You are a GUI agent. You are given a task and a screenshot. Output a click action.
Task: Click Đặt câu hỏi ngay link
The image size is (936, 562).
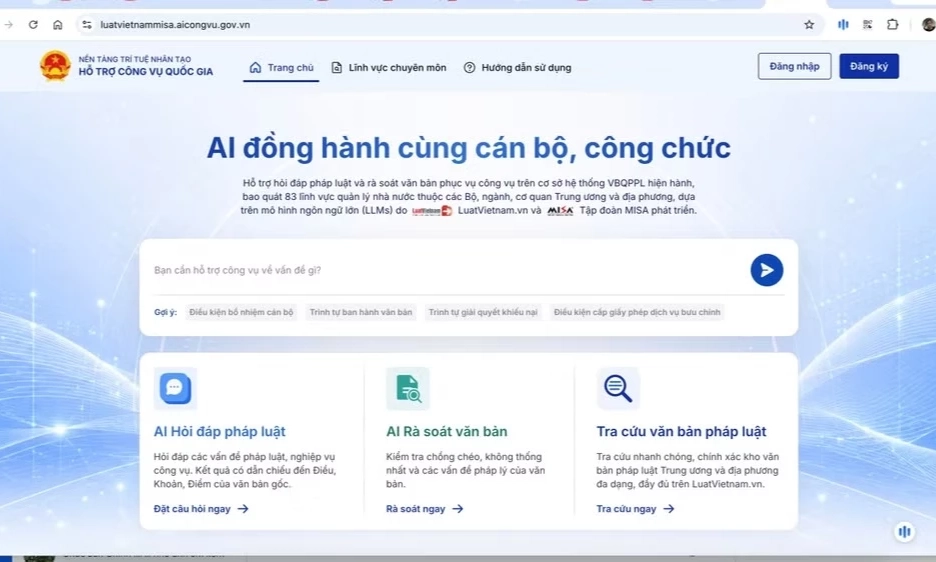(x=201, y=509)
